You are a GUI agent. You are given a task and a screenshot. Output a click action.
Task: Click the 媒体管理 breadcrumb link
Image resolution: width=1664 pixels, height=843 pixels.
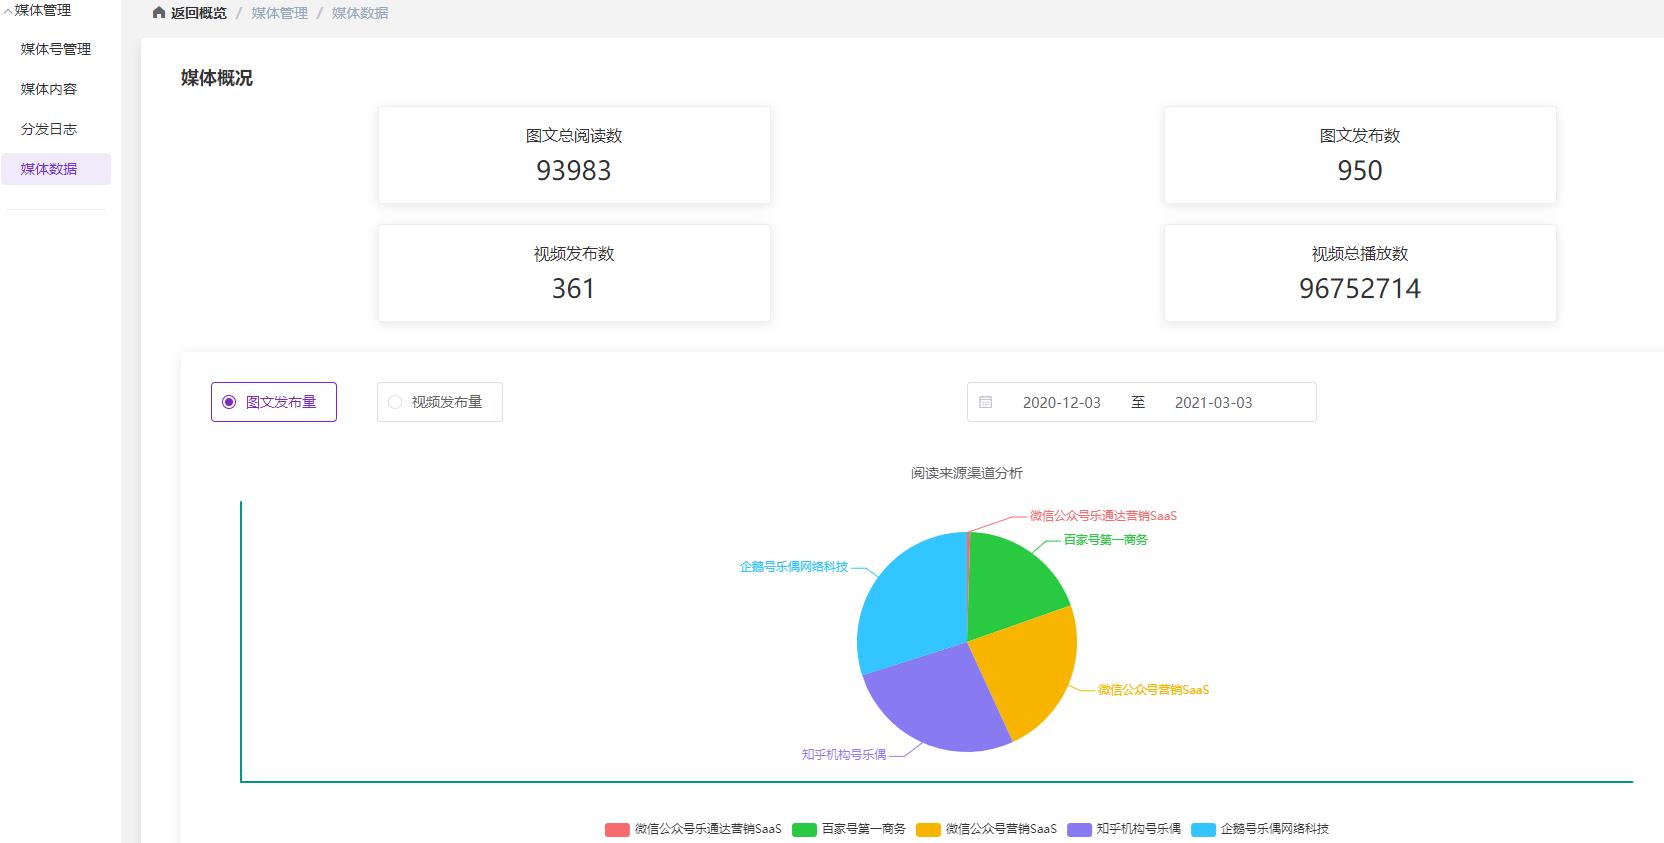tap(280, 13)
